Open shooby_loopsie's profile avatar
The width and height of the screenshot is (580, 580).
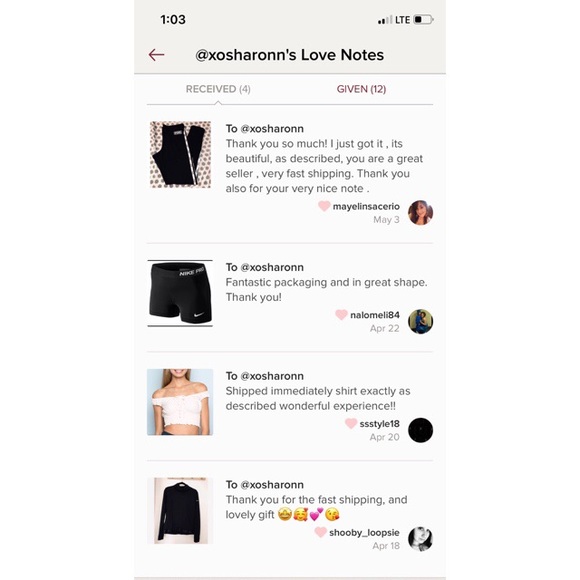tap(420, 539)
